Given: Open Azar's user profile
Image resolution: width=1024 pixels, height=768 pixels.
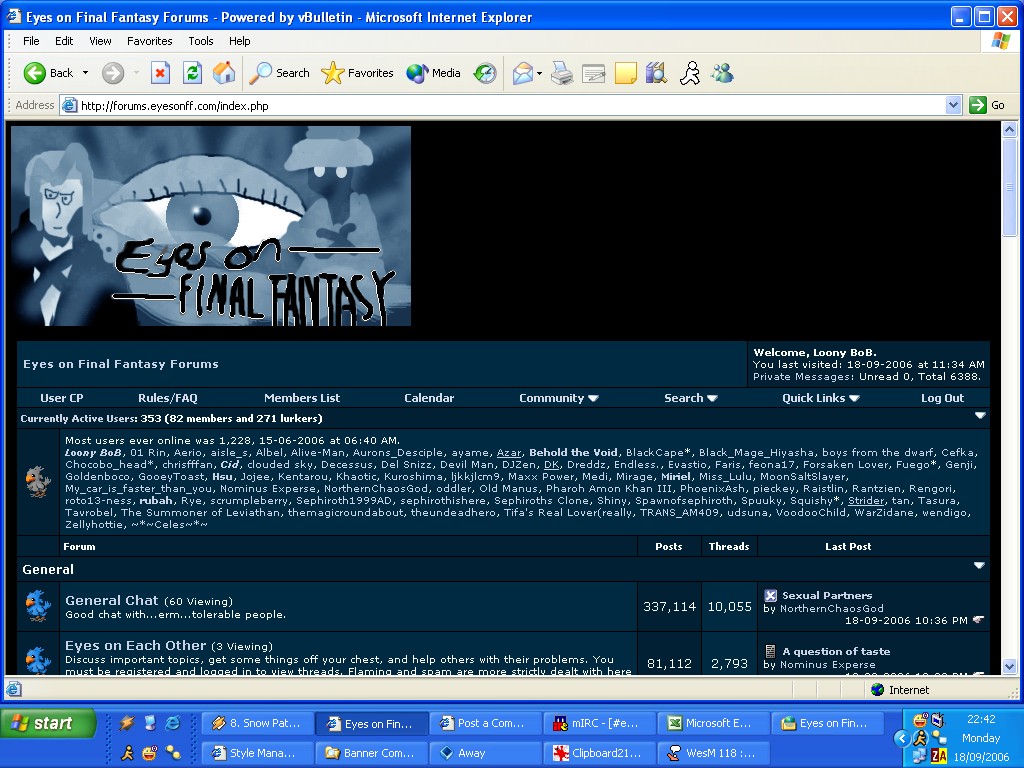Looking at the screenshot, I should (509, 453).
